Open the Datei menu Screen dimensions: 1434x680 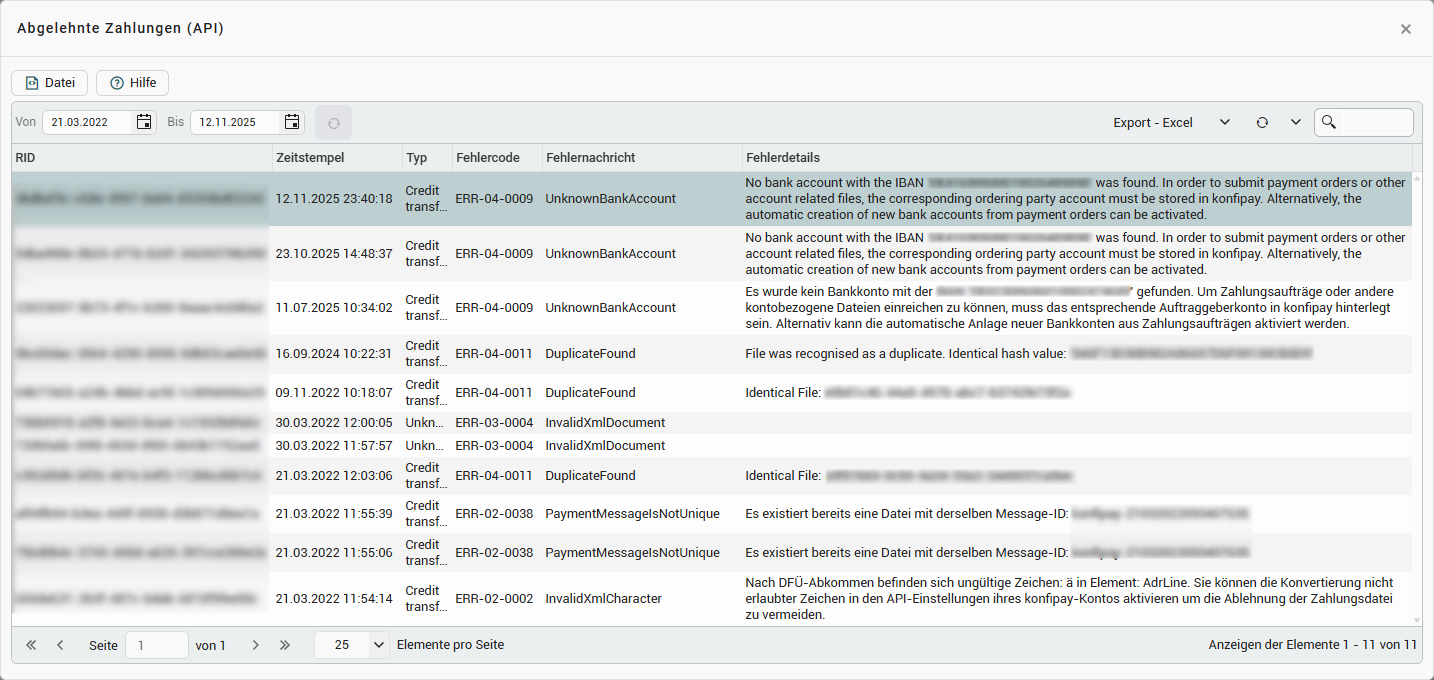50,83
